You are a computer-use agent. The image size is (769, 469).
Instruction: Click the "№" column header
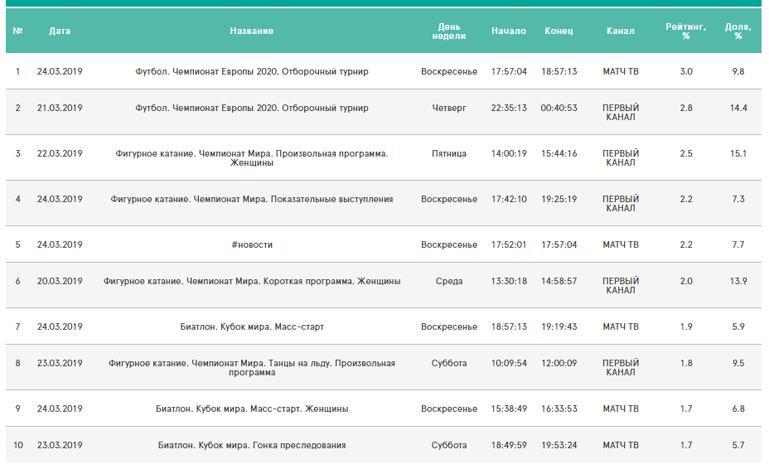click(x=17, y=31)
